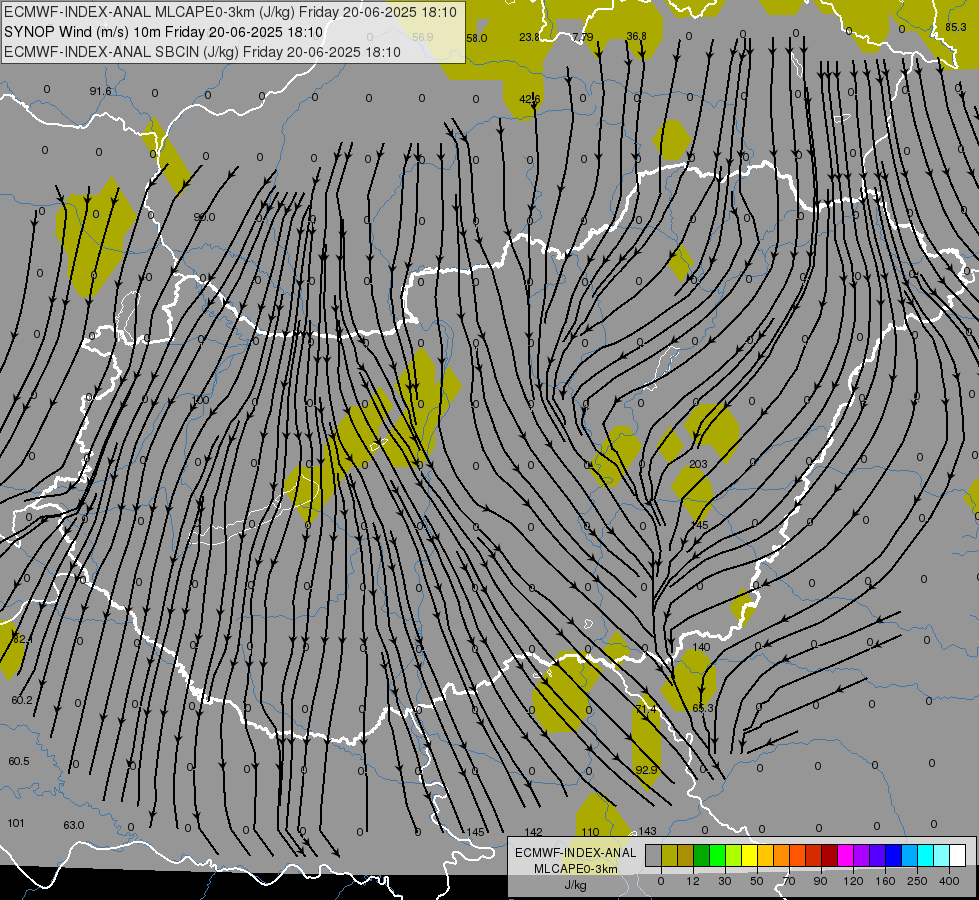Select the 60.2 grid value

22,701
